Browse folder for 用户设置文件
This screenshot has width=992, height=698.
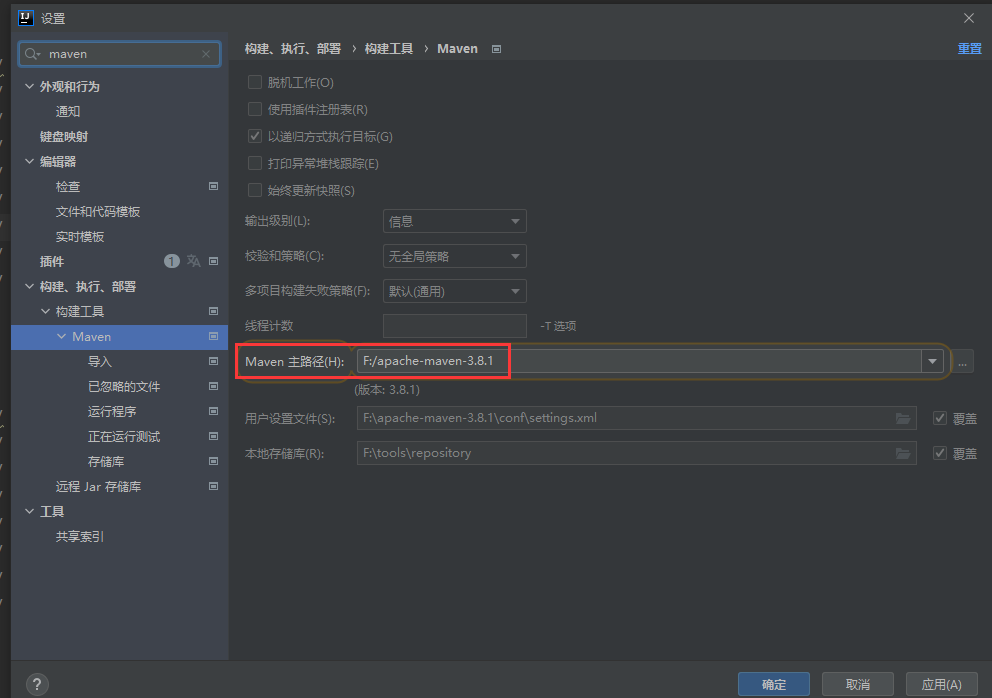click(x=903, y=418)
